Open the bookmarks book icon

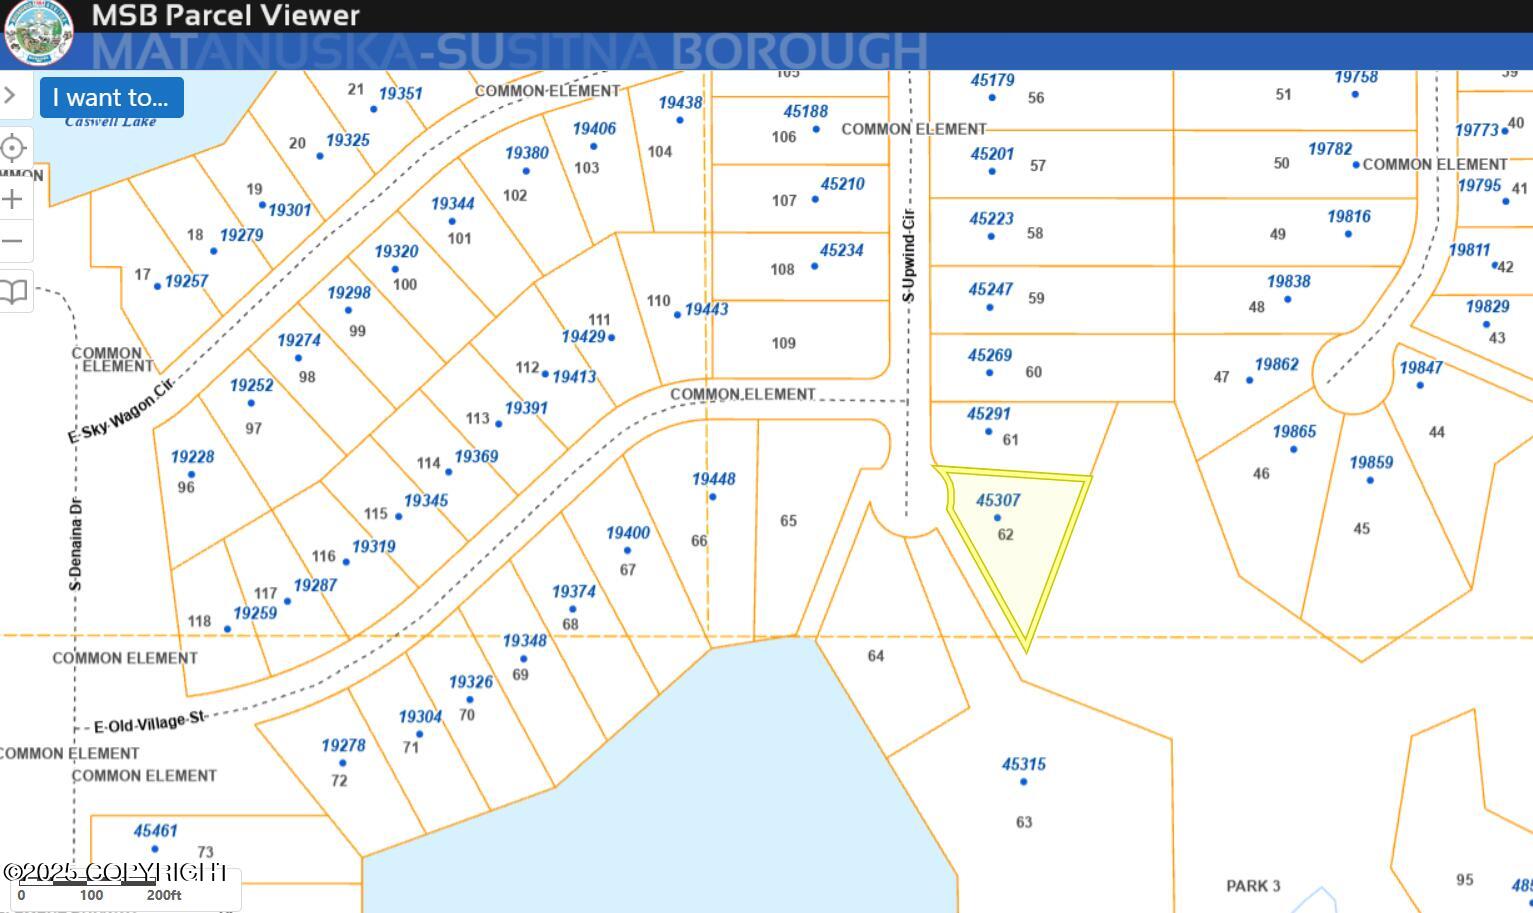click(x=13, y=292)
